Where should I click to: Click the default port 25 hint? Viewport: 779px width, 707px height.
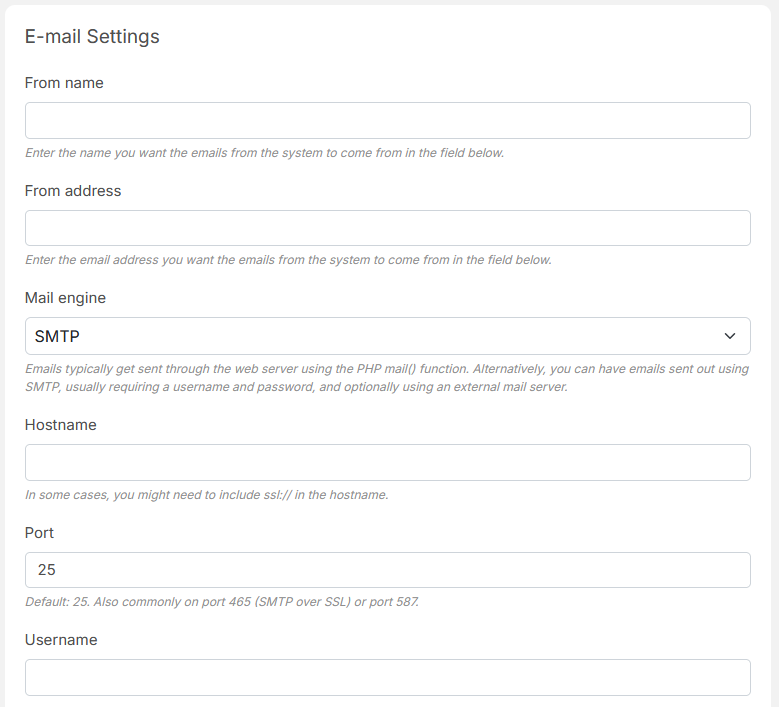click(x=221, y=602)
